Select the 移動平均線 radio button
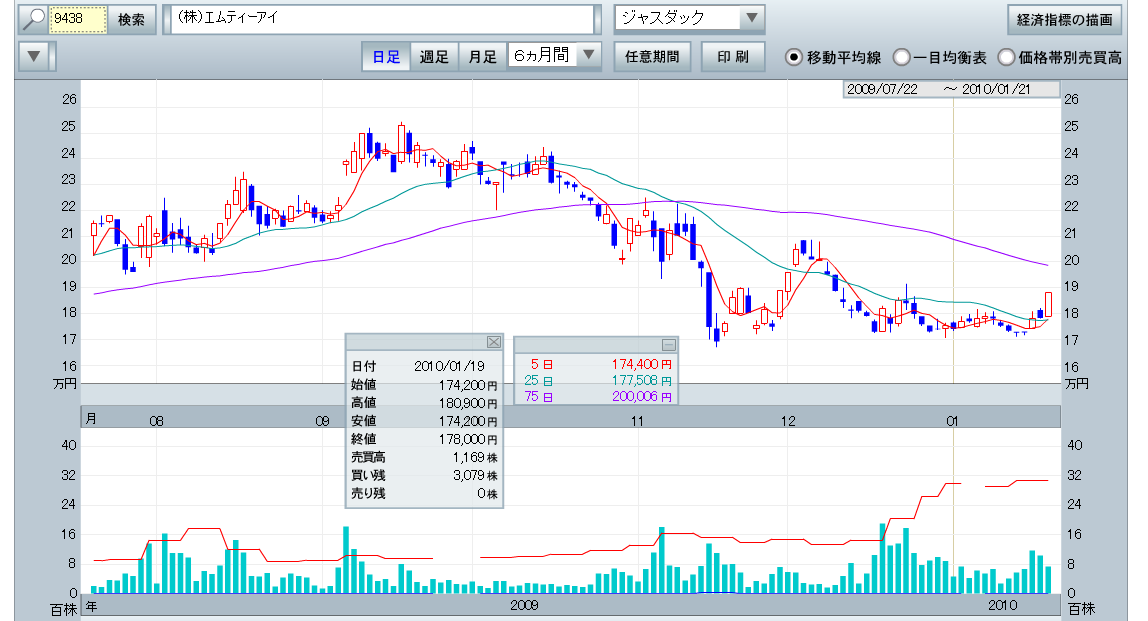This screenshot has height=621, width=1148. click(x=794, y=57)
